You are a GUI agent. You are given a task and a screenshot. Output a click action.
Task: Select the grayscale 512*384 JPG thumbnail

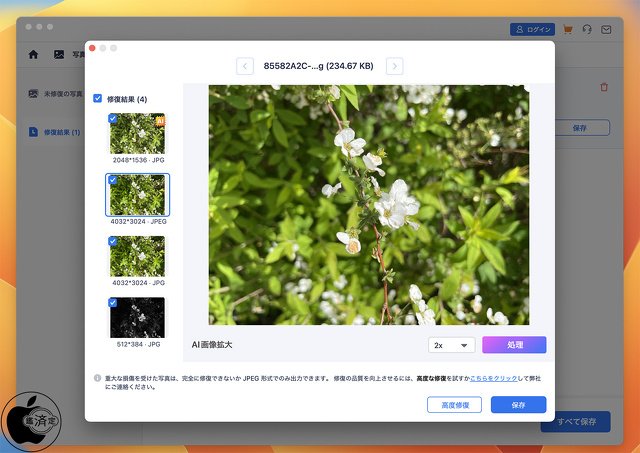pos(138,318)
